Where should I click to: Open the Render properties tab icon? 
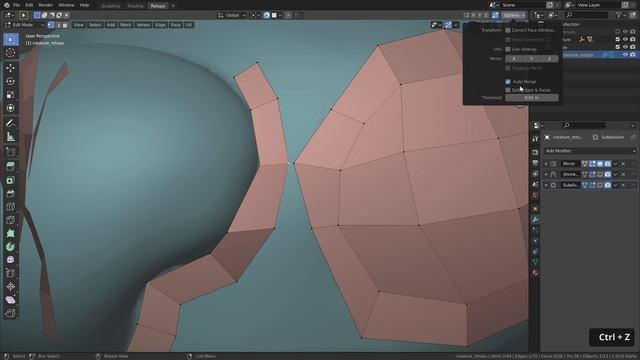(535, 152)
